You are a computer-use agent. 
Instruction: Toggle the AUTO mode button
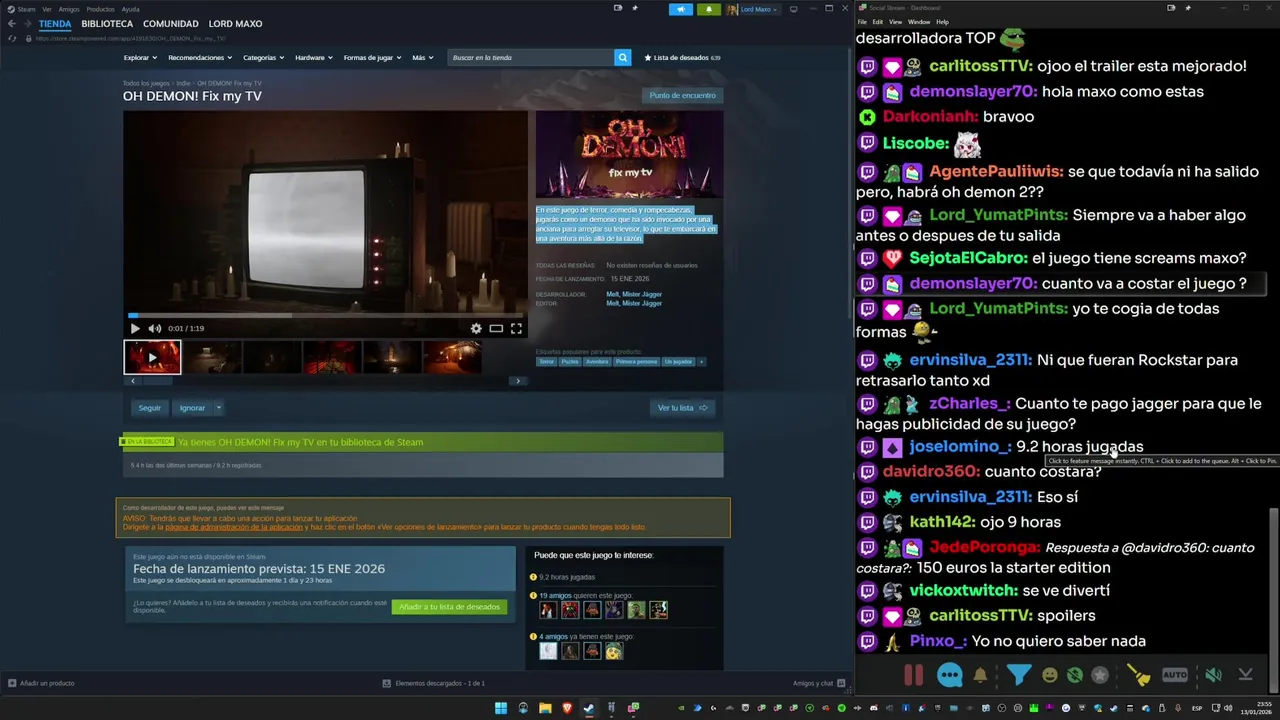tap(1175, 675)
